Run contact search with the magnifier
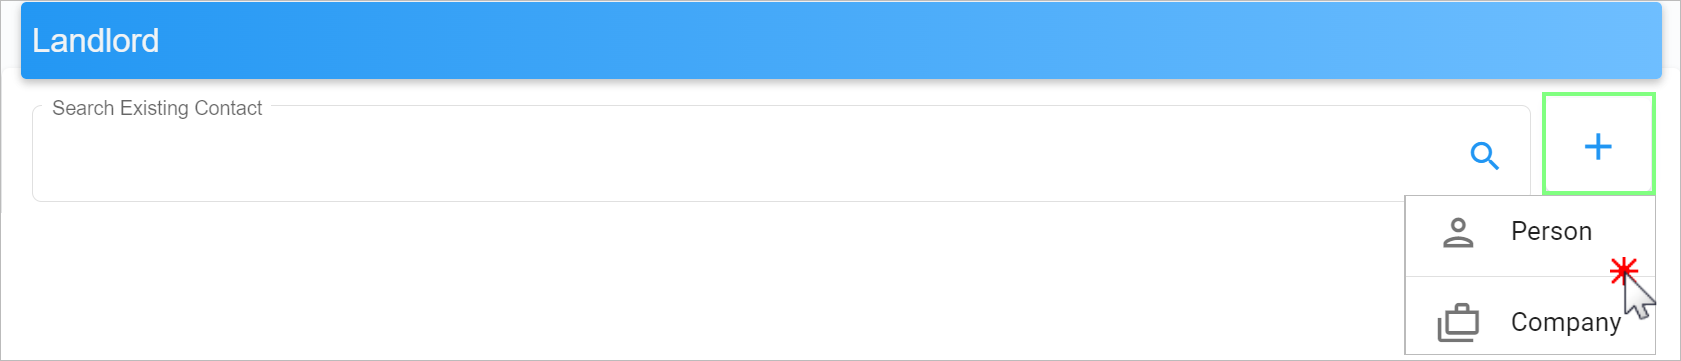This screenshot has height=361, width=1681. pyautogui.click(x=1484, y=155)
